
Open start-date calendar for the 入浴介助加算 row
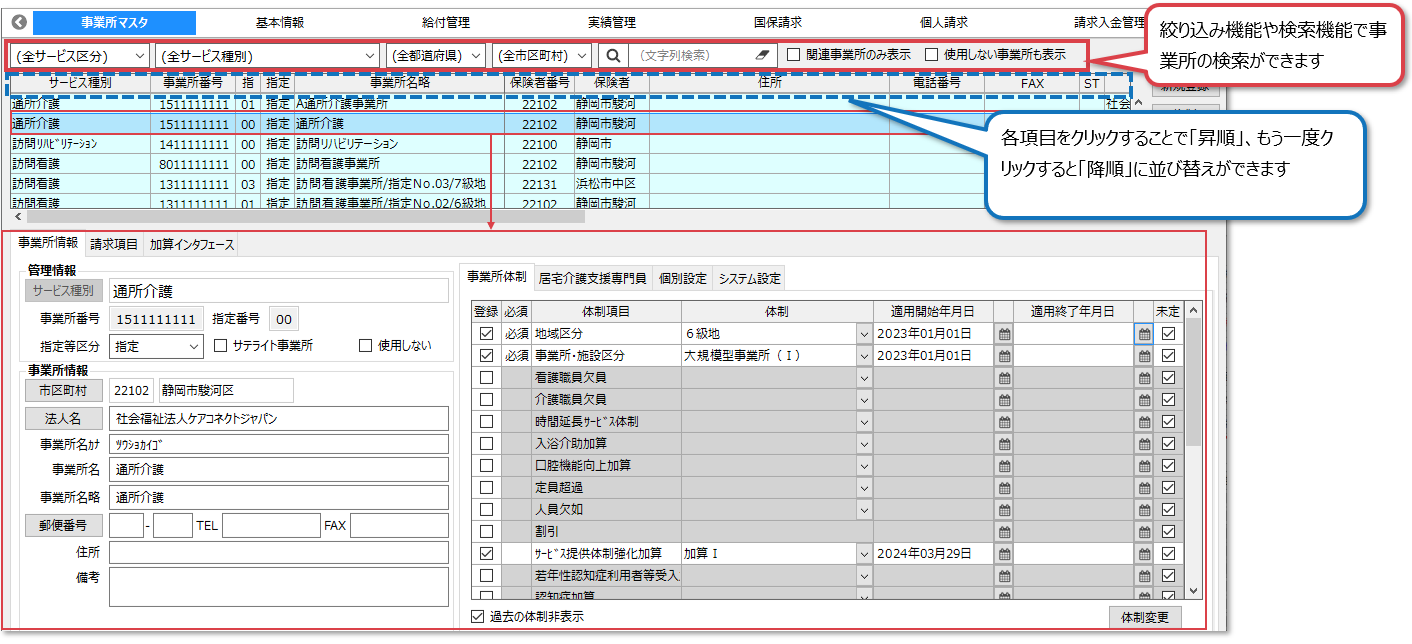1004,443
